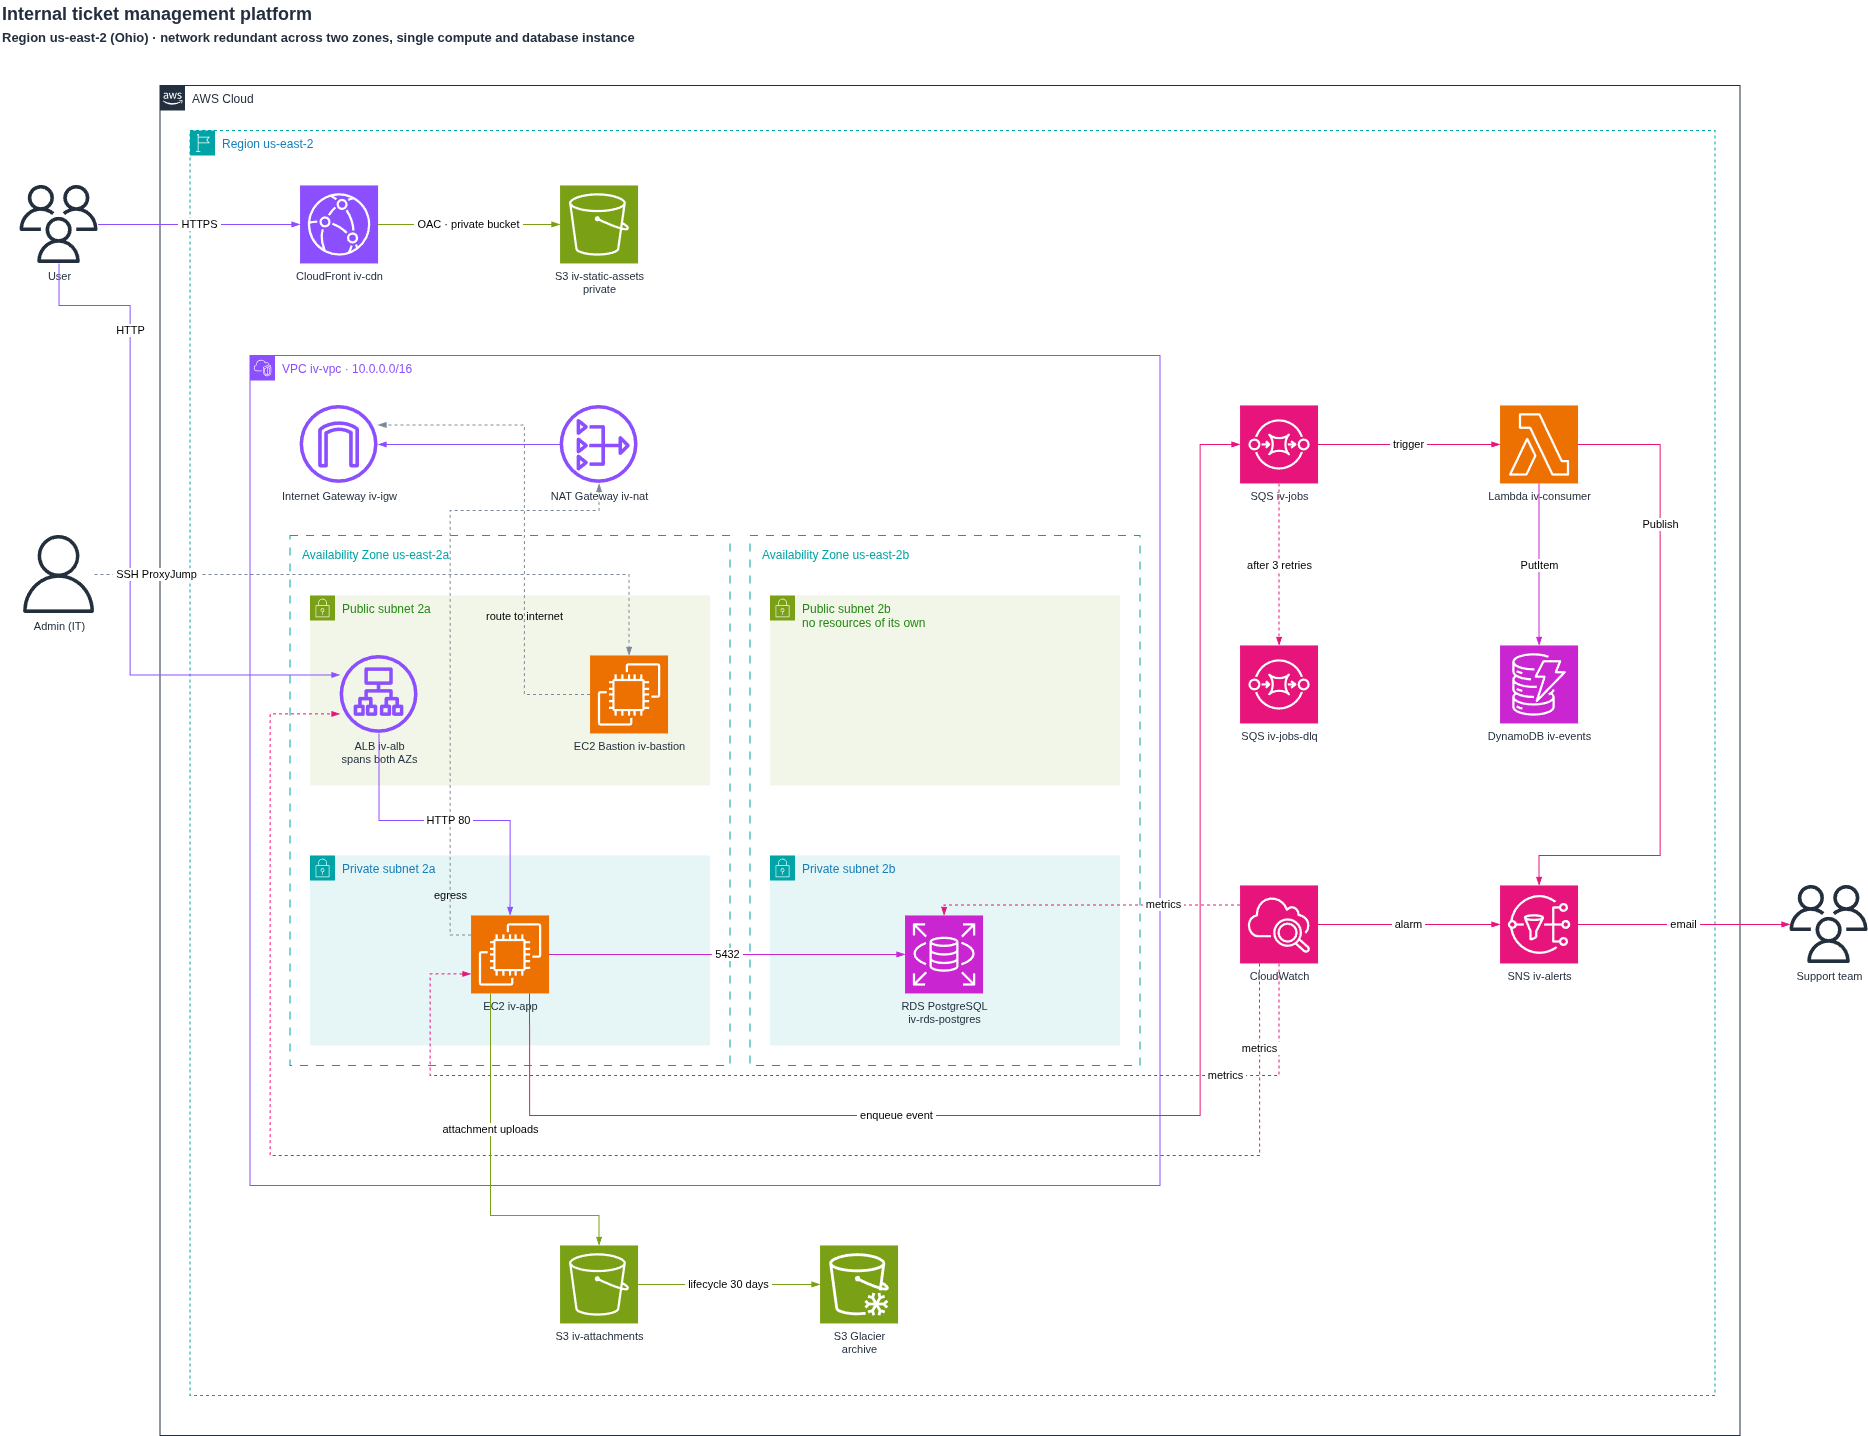Select the S3 iv-static-assets bucket icon
Viewport: 1868px width, 1436px height.
pyautogui.click(x=599, y=224)
